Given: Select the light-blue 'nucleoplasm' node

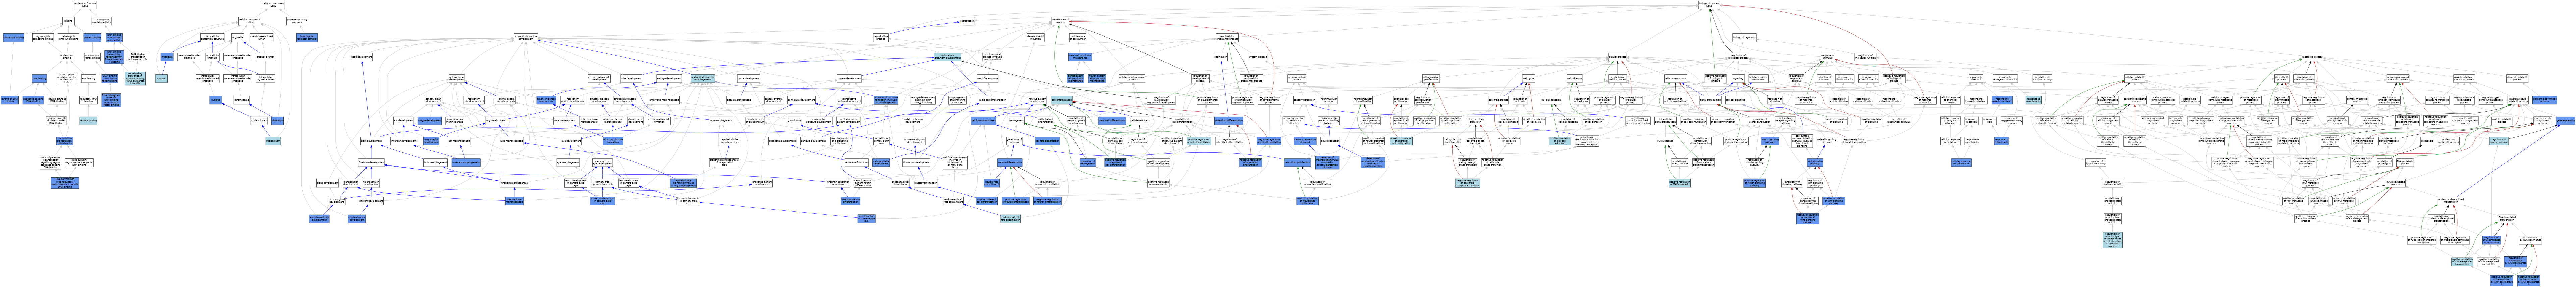Looking at the screenshot, I should point(273,141).
